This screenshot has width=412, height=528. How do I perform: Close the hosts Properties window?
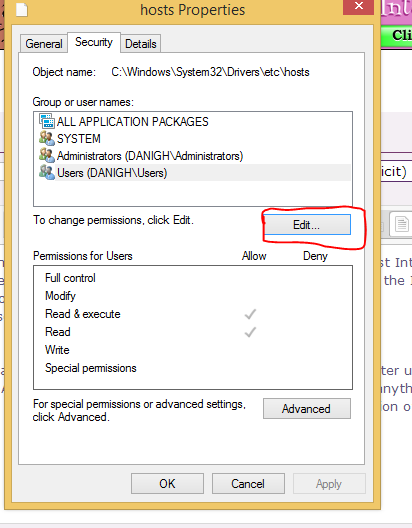[359, 6]
